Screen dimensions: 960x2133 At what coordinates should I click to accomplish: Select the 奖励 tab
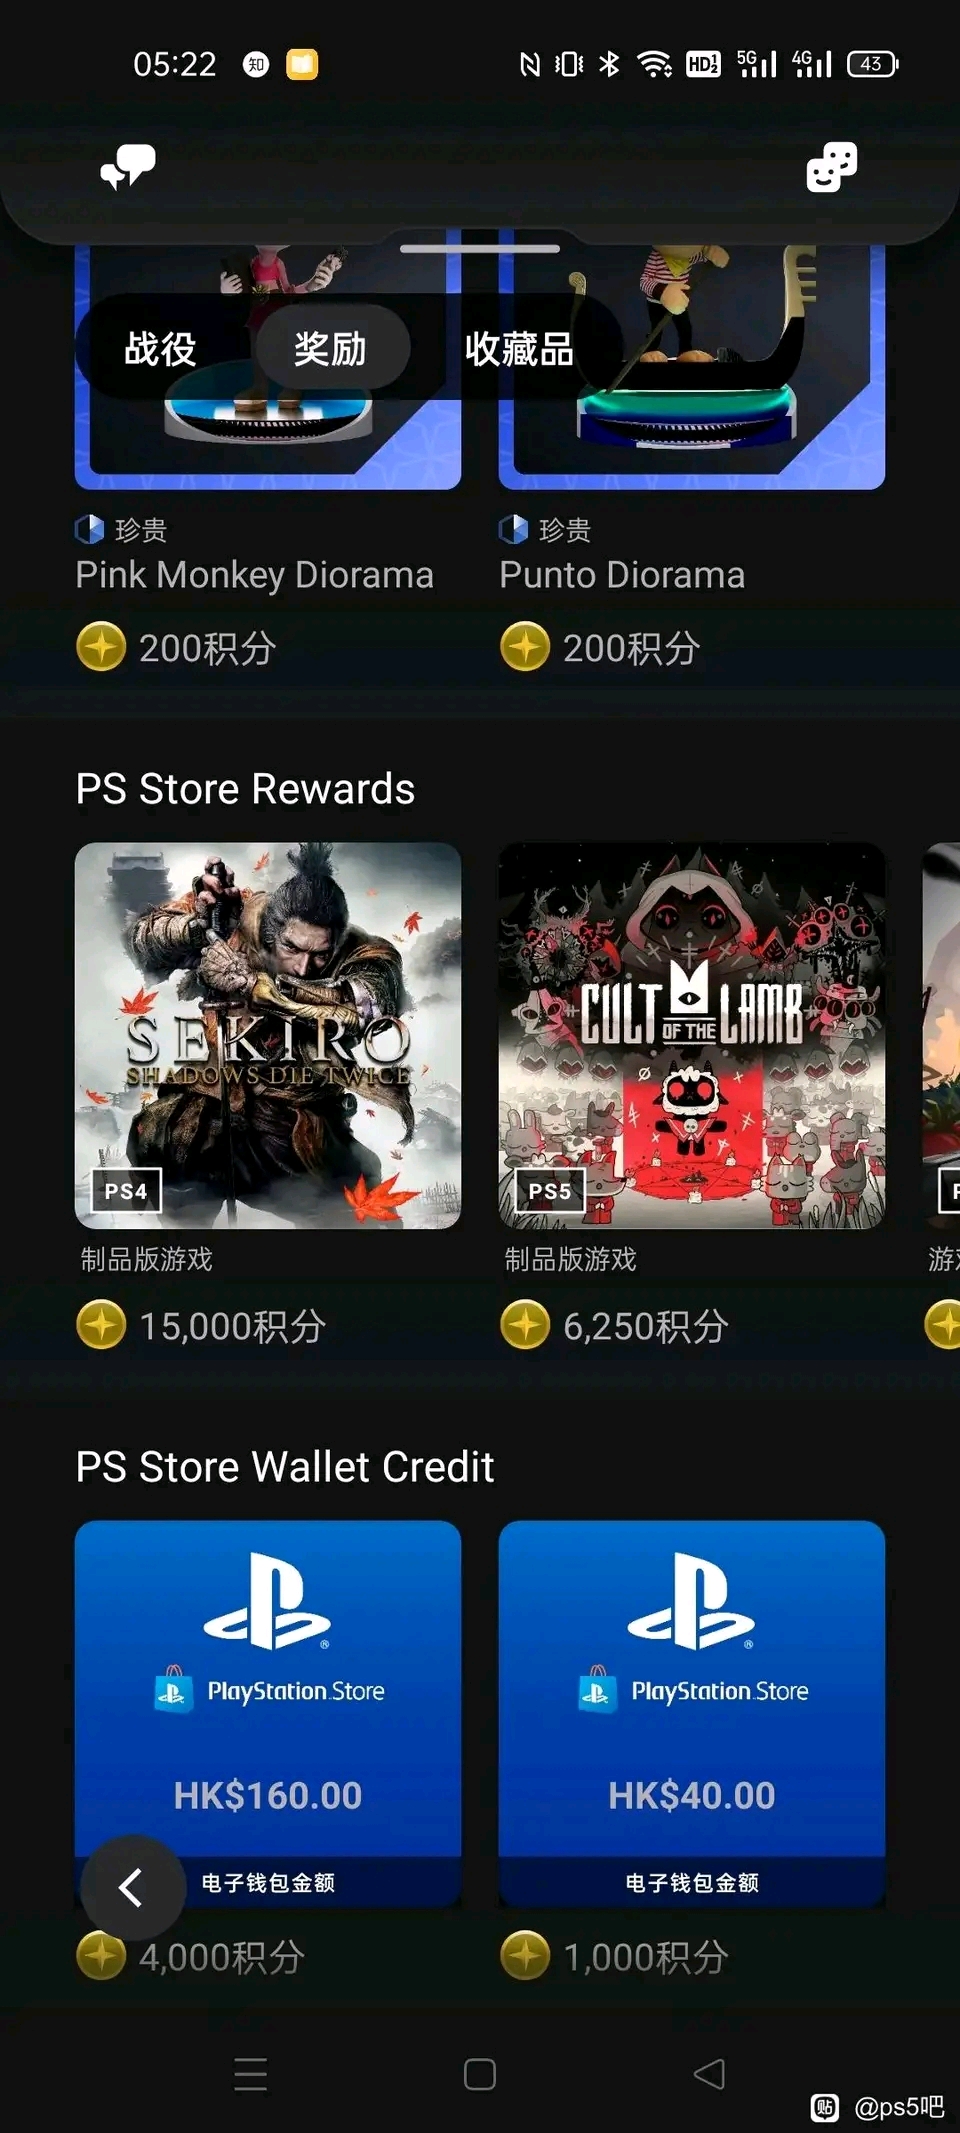click(x=331, y=349)
